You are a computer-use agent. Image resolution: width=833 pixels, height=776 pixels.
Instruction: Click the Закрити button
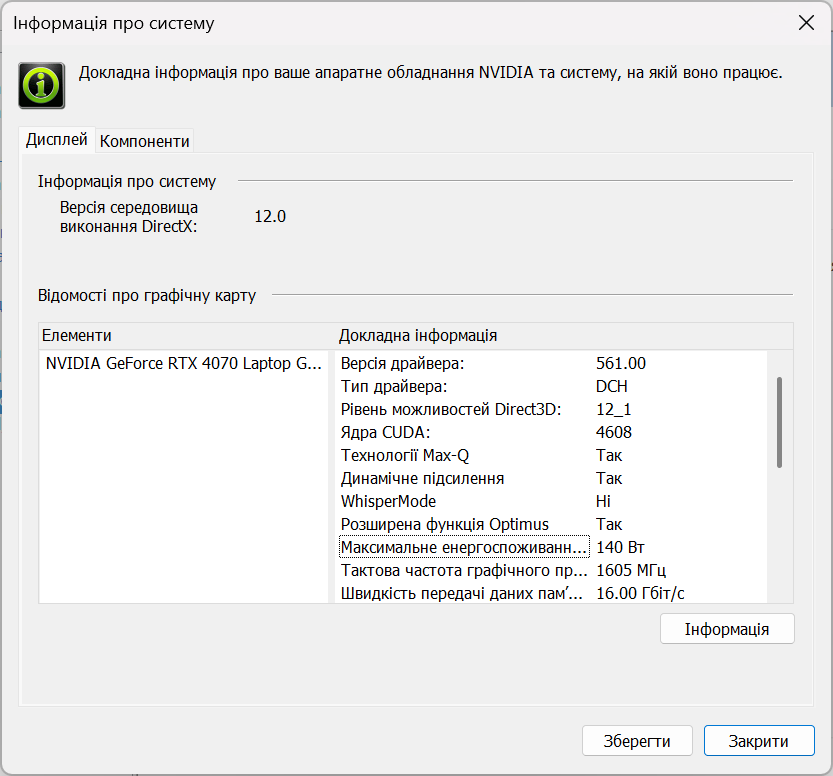pos(759,740)
